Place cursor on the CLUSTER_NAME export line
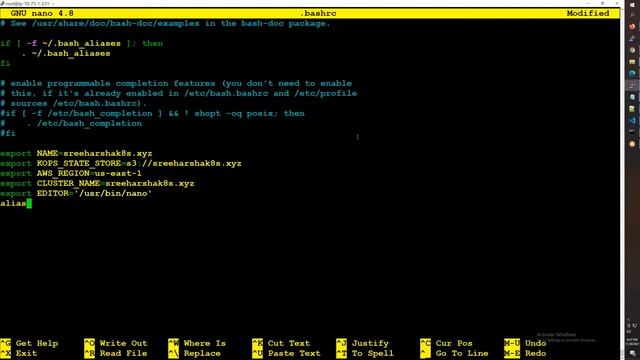 97,183
